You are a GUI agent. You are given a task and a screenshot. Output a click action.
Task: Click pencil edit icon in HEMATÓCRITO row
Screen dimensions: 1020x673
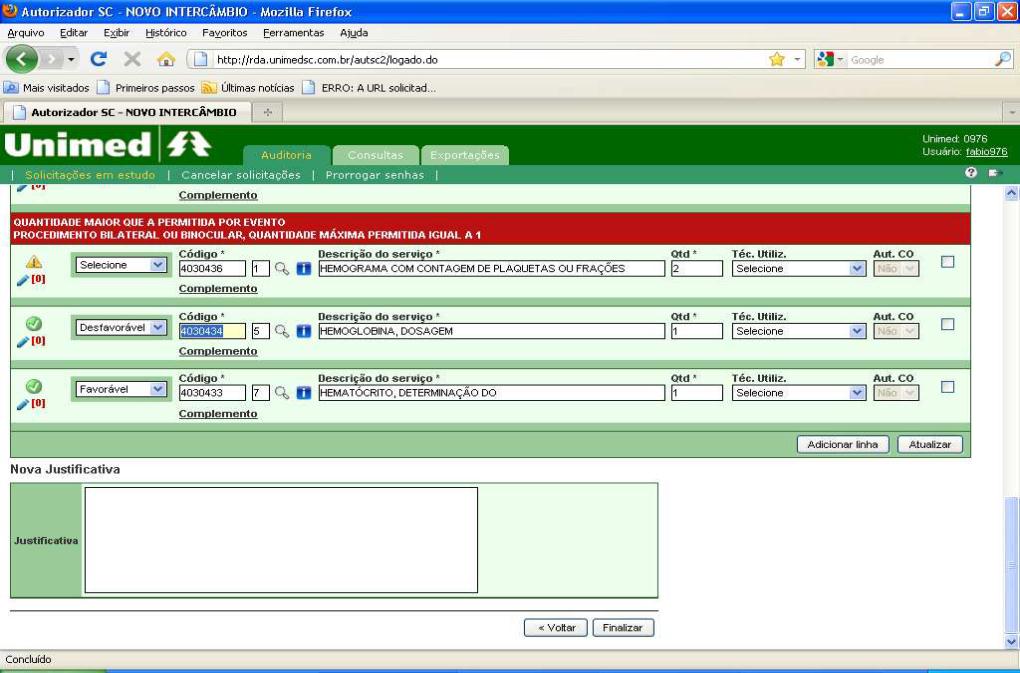tap(23, 404)
